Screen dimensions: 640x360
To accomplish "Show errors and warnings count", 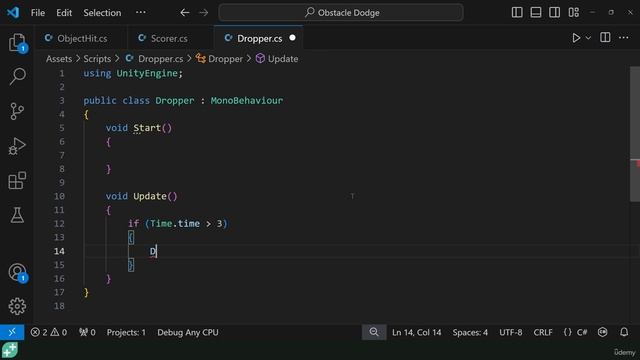I will click(x=49, y=332).
